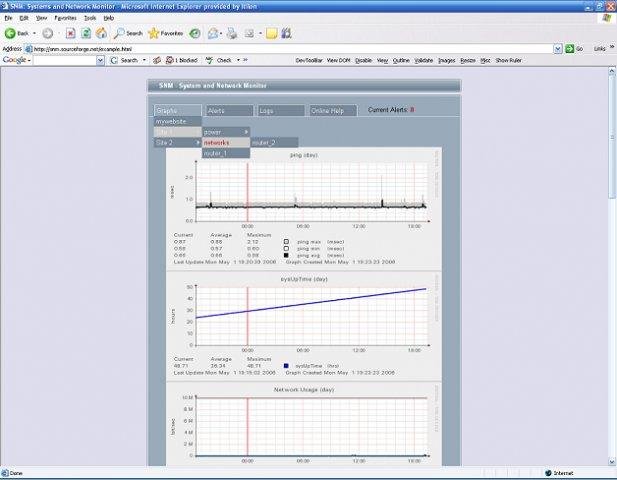Open the Google Search button dropdown arrow
This screenshot has width=617, height=480.
click(x=144, y=60)
